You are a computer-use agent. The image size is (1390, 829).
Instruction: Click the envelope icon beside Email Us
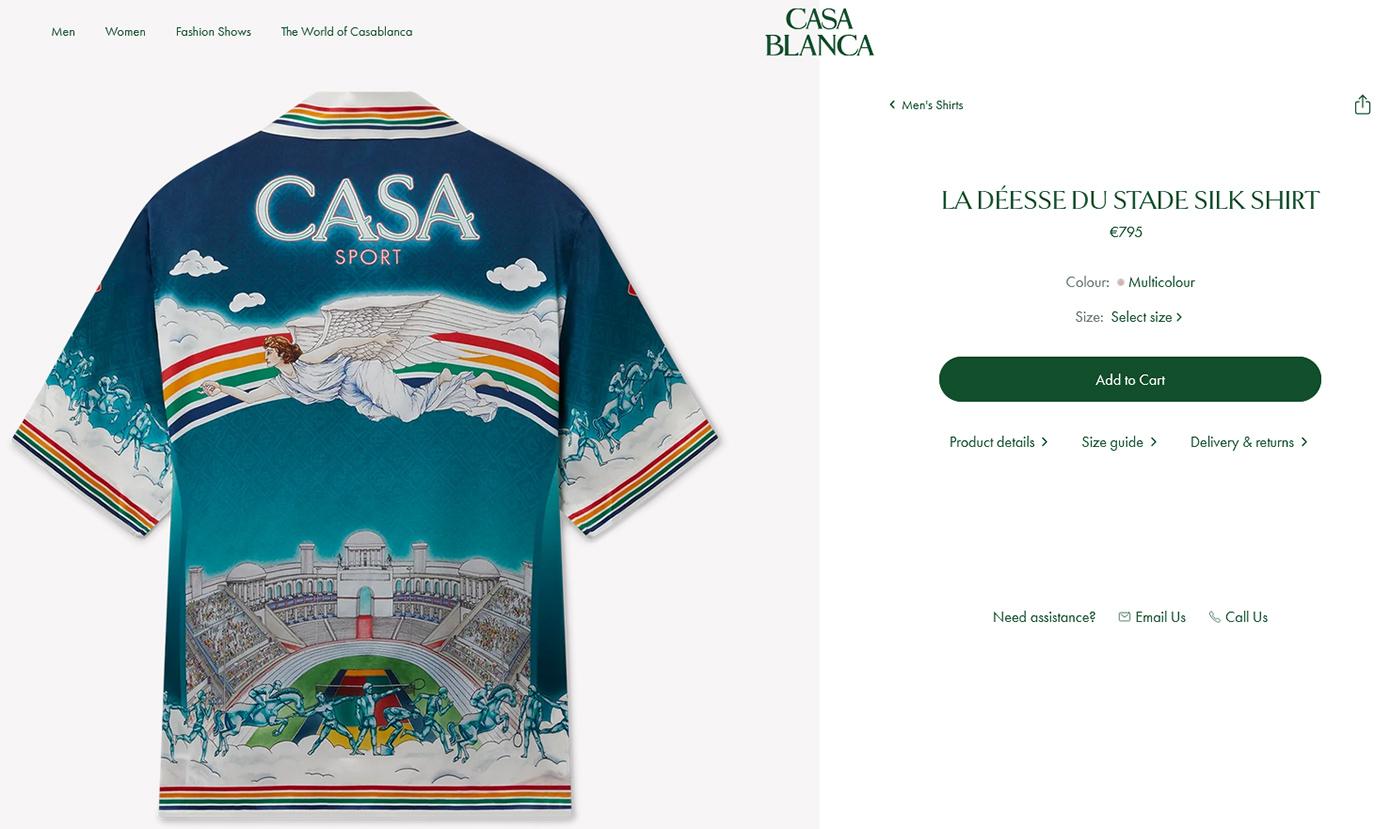pos(1124,617)
